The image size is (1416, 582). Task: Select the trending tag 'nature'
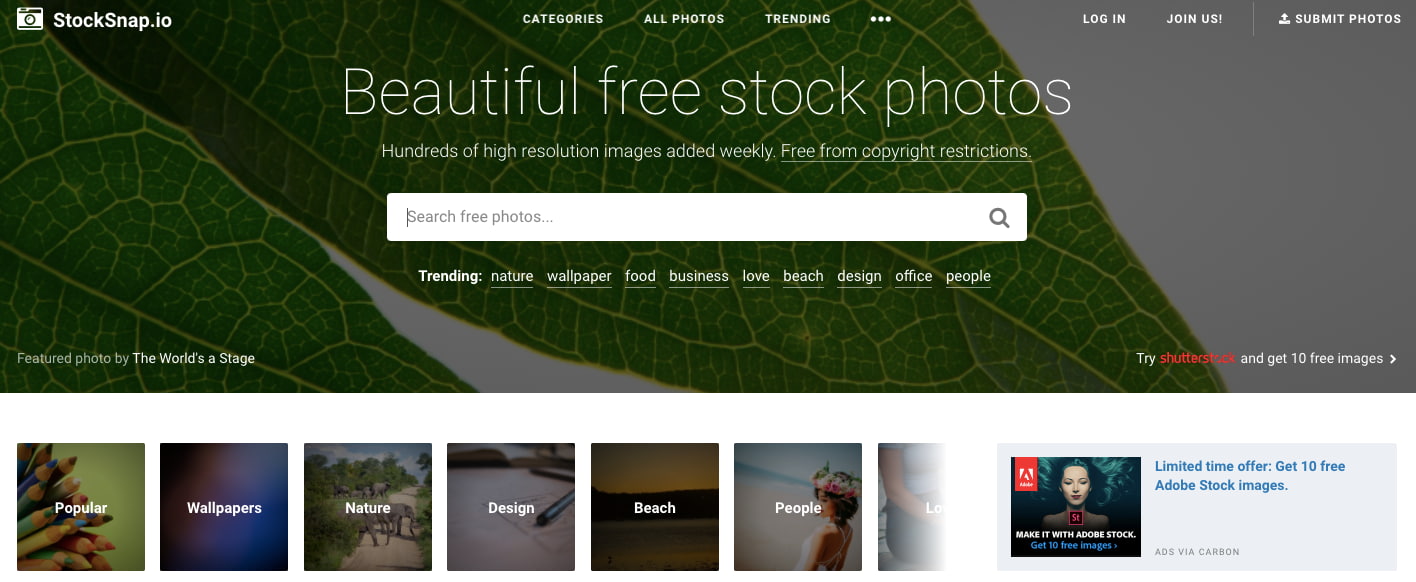tap(512, 276)
